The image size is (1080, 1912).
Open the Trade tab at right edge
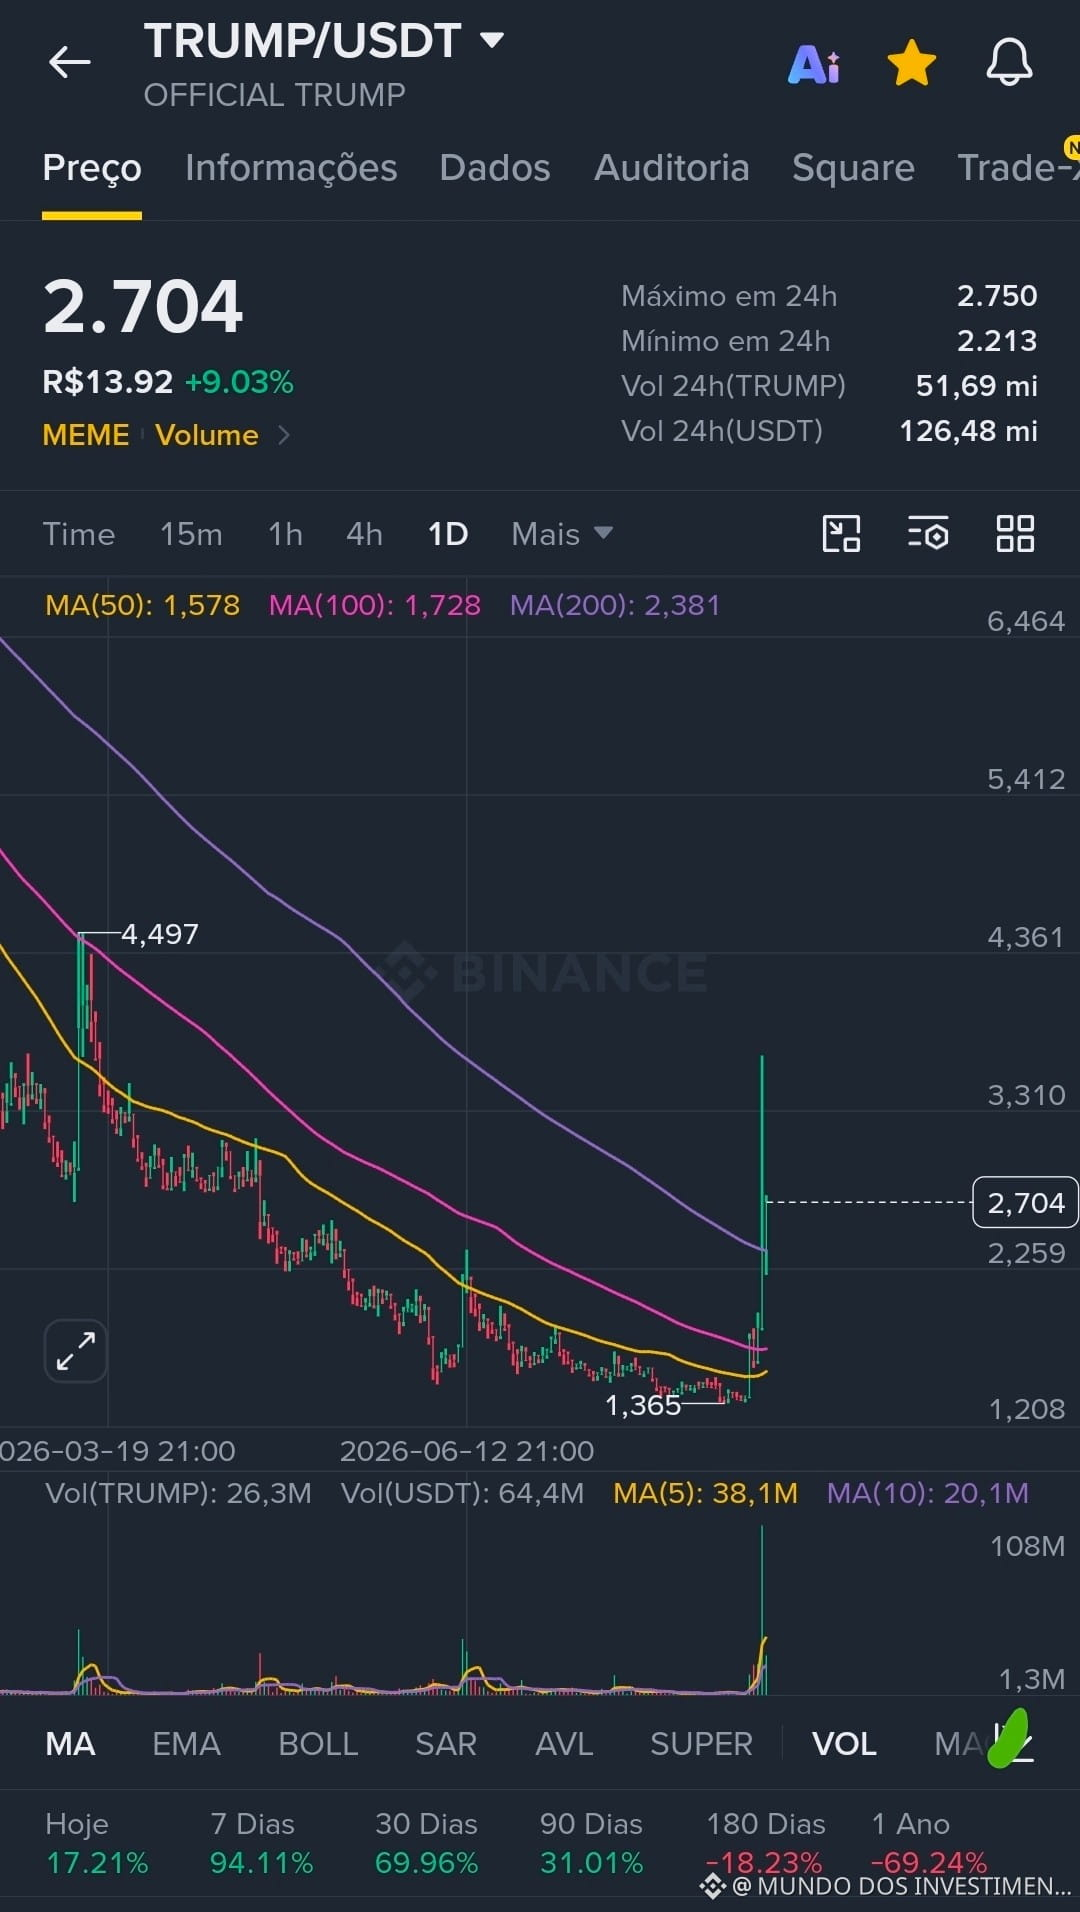(x=1018, y=168)
